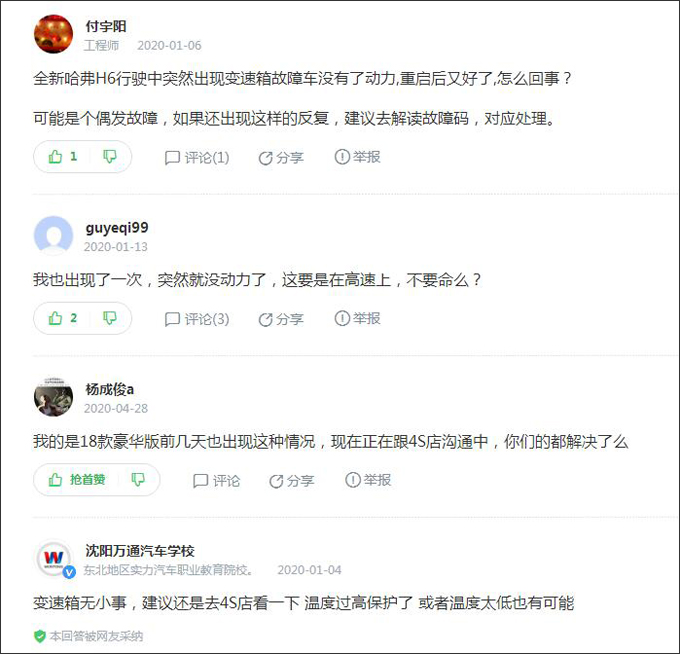Expand 评论(3) under guyeqi99's comment
680x654 pixels.
[197, 319]
